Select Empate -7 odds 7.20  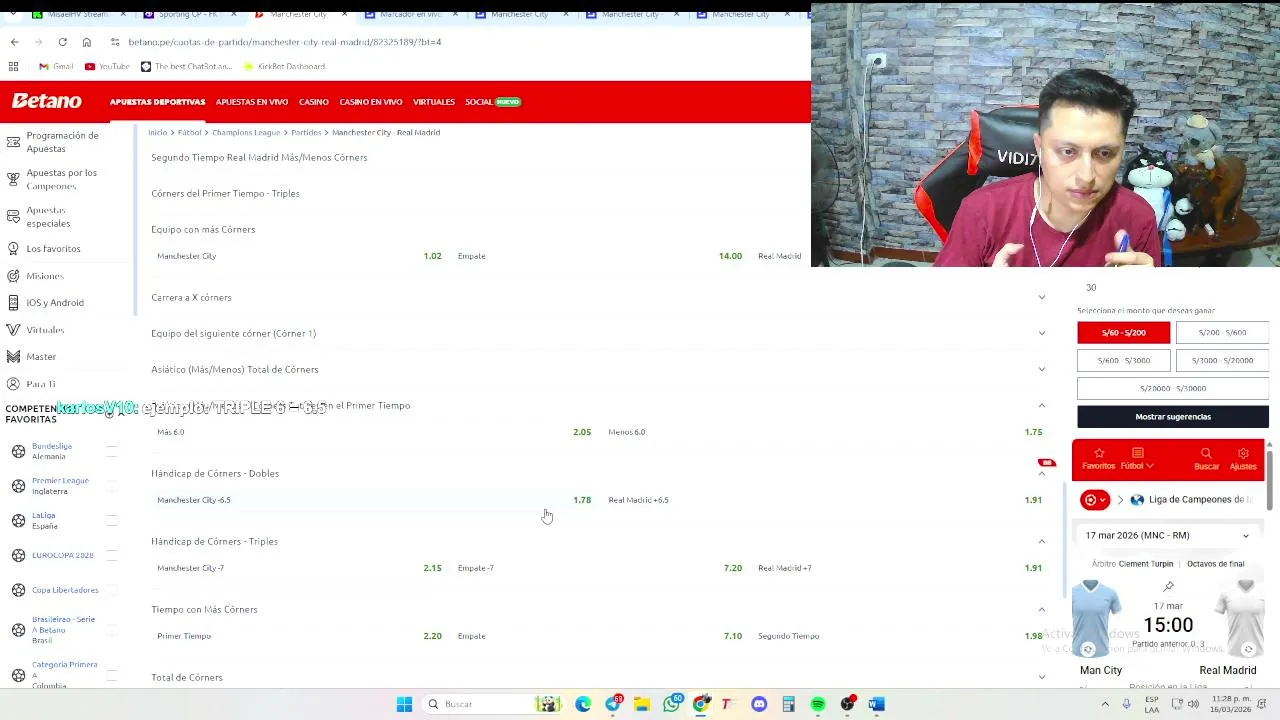click(x=599, y=568)
